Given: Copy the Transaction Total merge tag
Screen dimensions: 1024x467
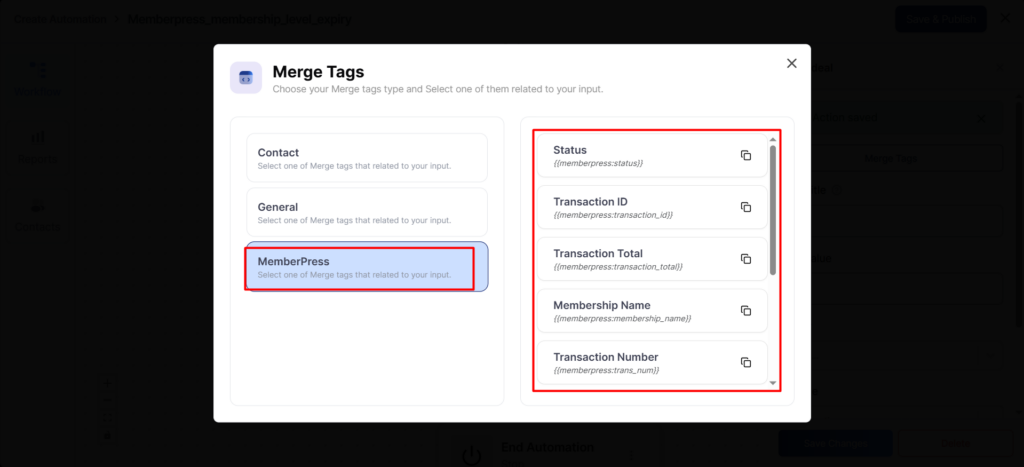Looking at the screenshot, I should (x=745, y=259).
